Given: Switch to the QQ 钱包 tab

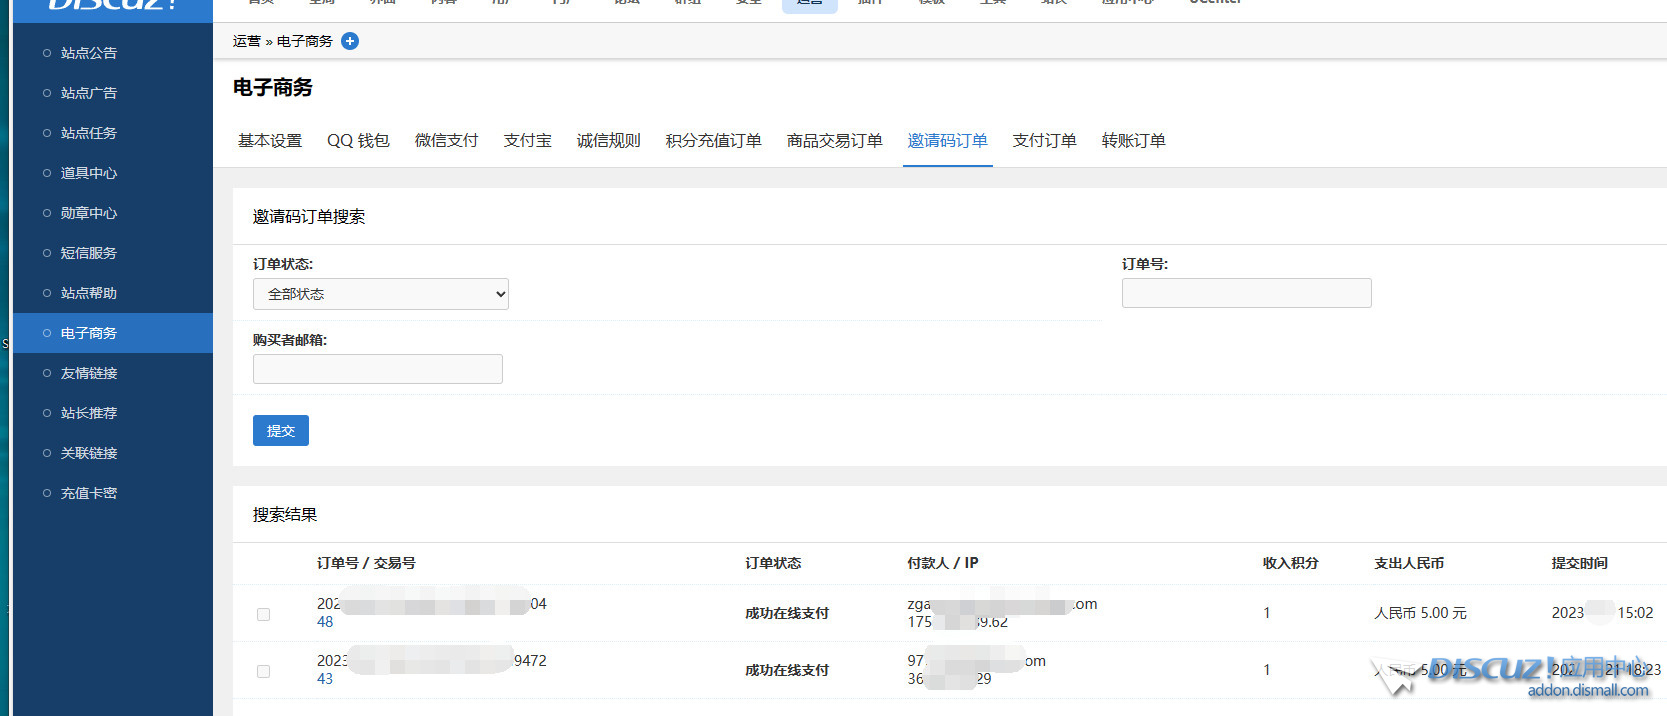Looking at the screenshot, I should [x=358, y=141].
